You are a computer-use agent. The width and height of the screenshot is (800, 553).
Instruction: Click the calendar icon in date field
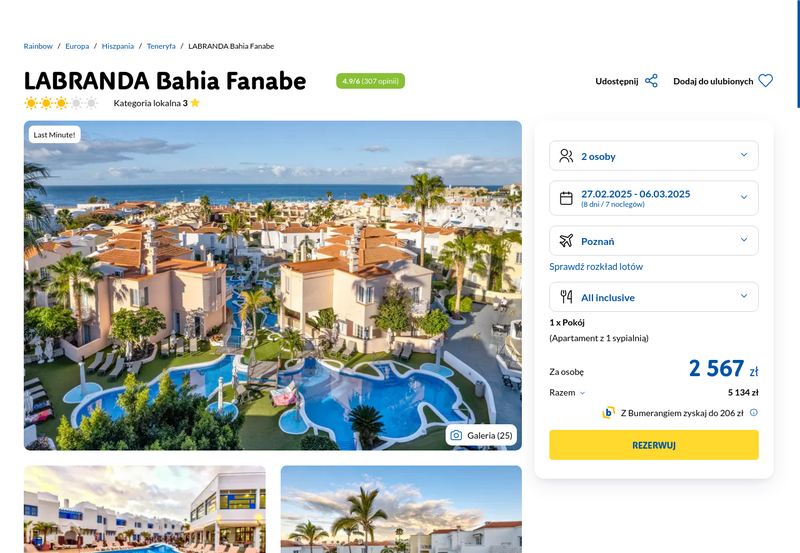[x=566, y=198]
